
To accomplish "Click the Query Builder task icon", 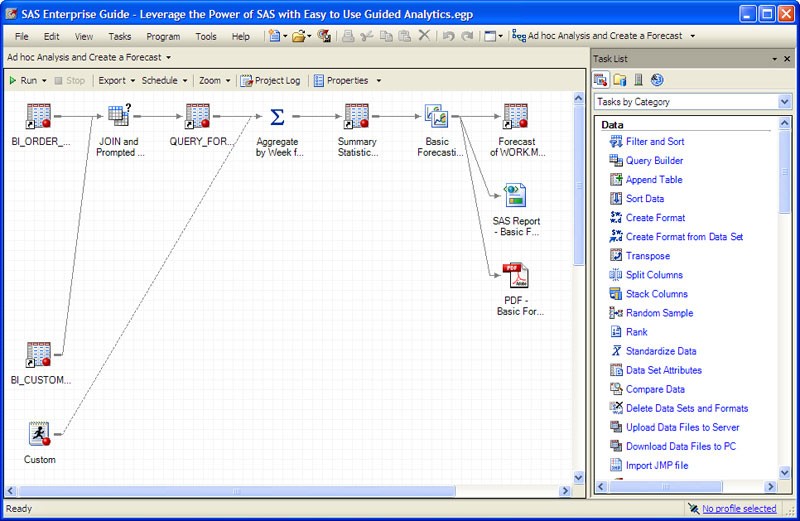I will (x=617, y=160).
